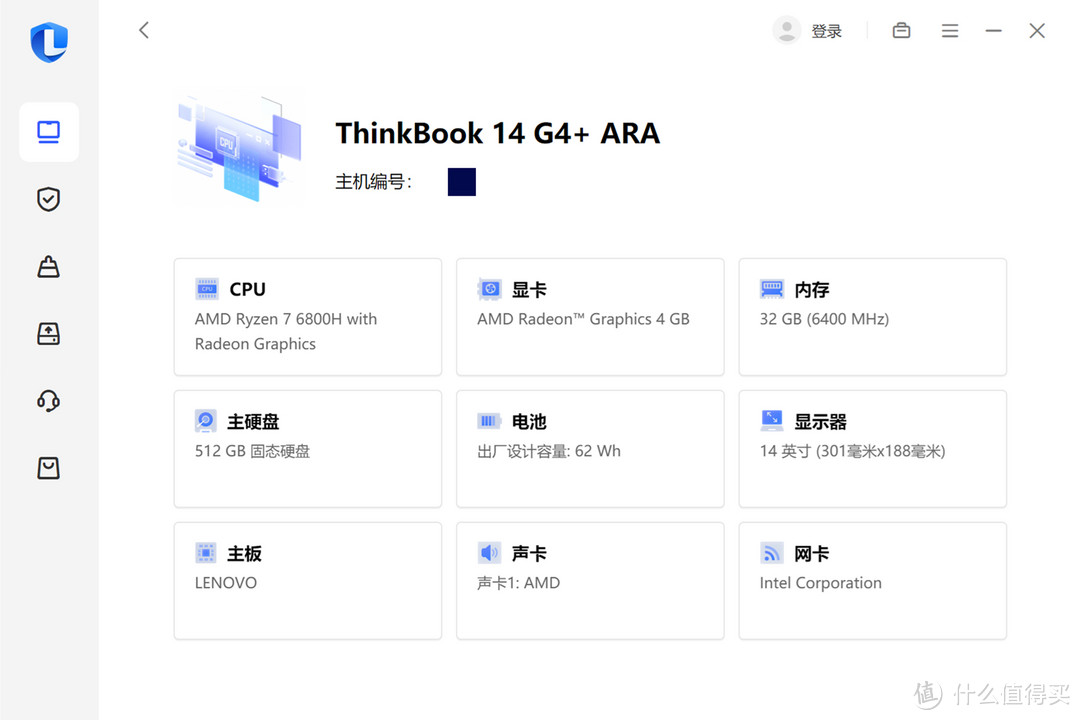Click the Lenovo PC Manager logo
The width and height of the screenshot is (1080, 720).
click(x=49, y=42)
